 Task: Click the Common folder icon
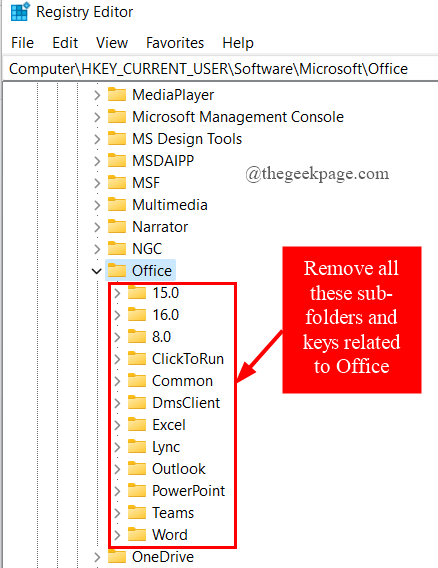point(137,380)
